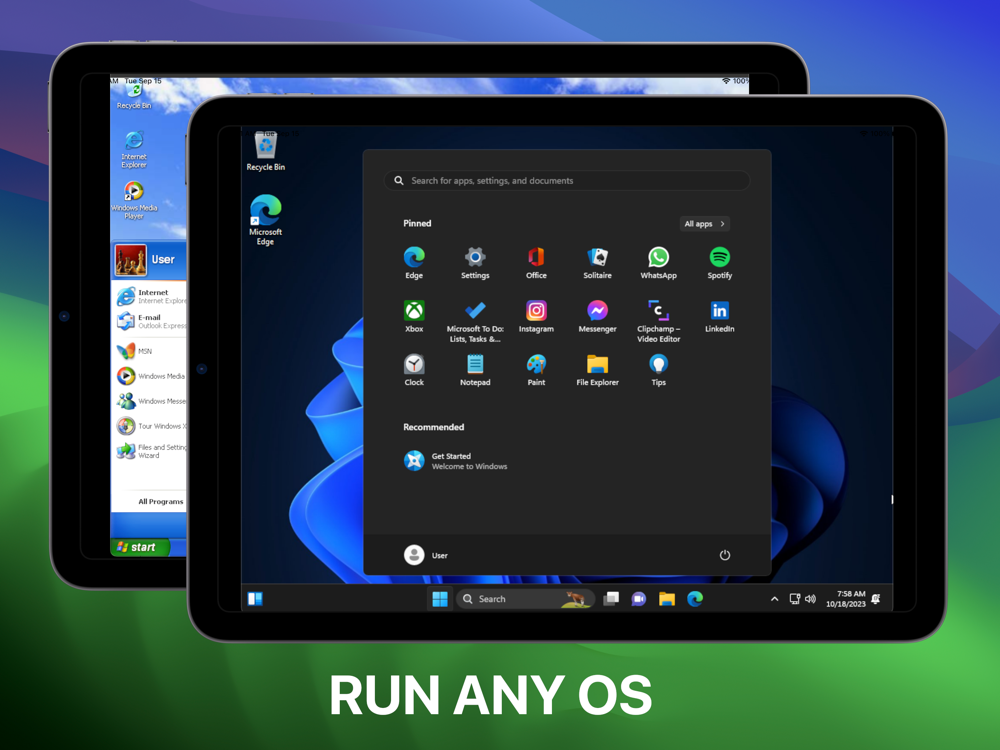The height and width of the screenshot is (750, 1000).
Task: Open Widgets button on taskbar
Action: coord(255,599)
